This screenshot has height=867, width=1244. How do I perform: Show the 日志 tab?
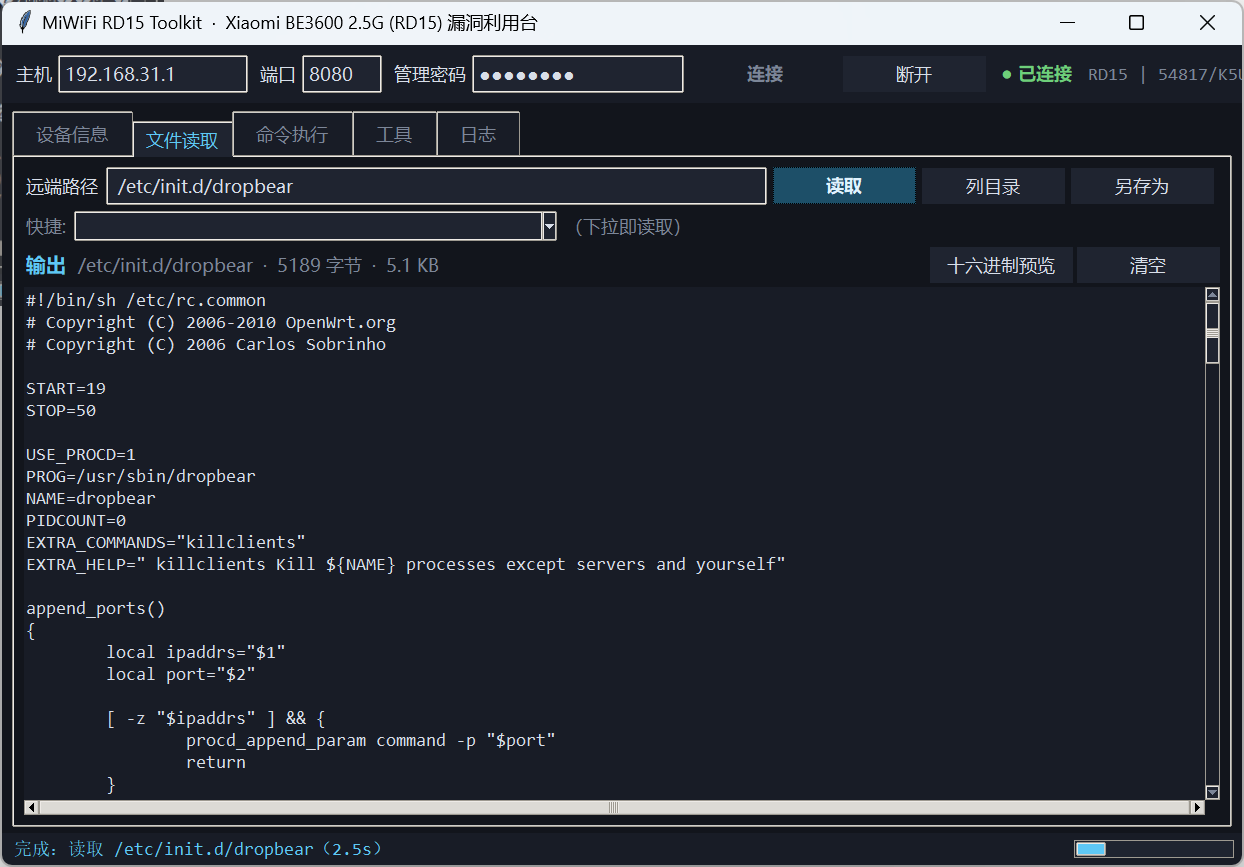coord(478,134)
